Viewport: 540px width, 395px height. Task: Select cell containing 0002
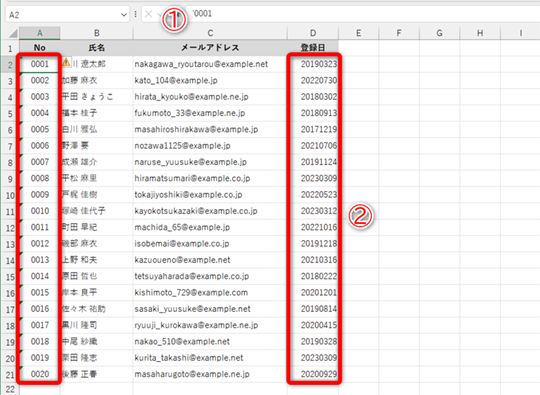[40, 80]
